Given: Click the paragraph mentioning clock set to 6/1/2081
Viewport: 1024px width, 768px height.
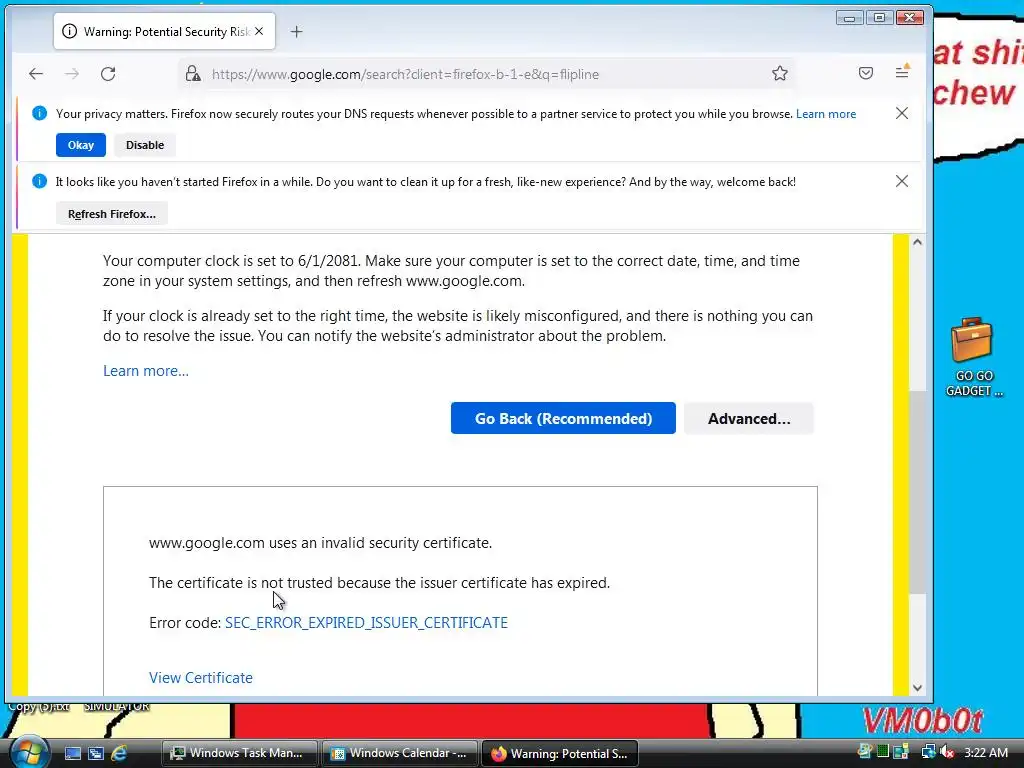Looking at the screenshot, I should (x=451, y=271).
